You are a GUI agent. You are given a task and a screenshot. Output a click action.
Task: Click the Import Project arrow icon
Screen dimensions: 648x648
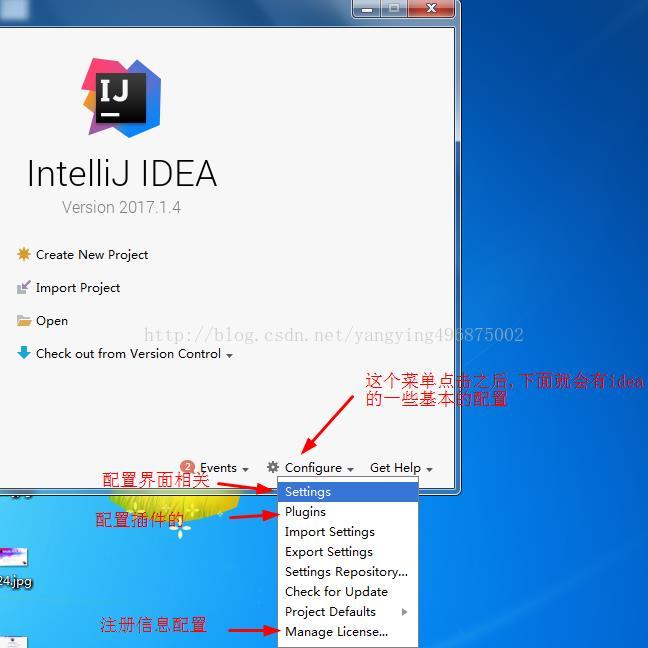pyautogui.click(x=24, y=287)
